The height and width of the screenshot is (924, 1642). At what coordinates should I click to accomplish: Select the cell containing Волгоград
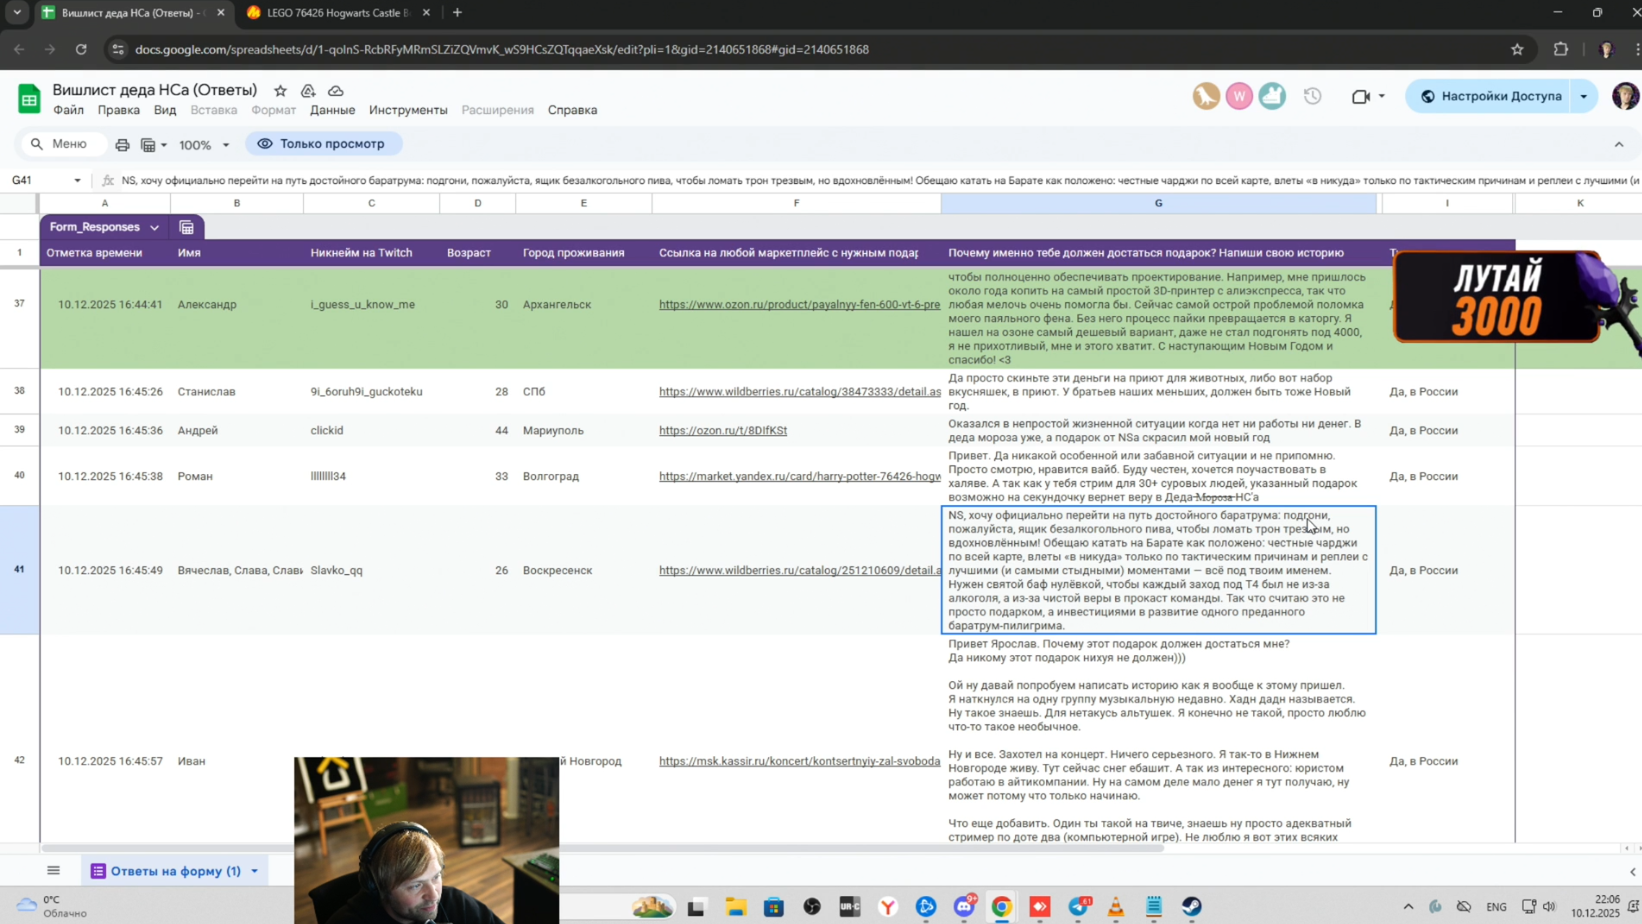click(x=583, y=476)
